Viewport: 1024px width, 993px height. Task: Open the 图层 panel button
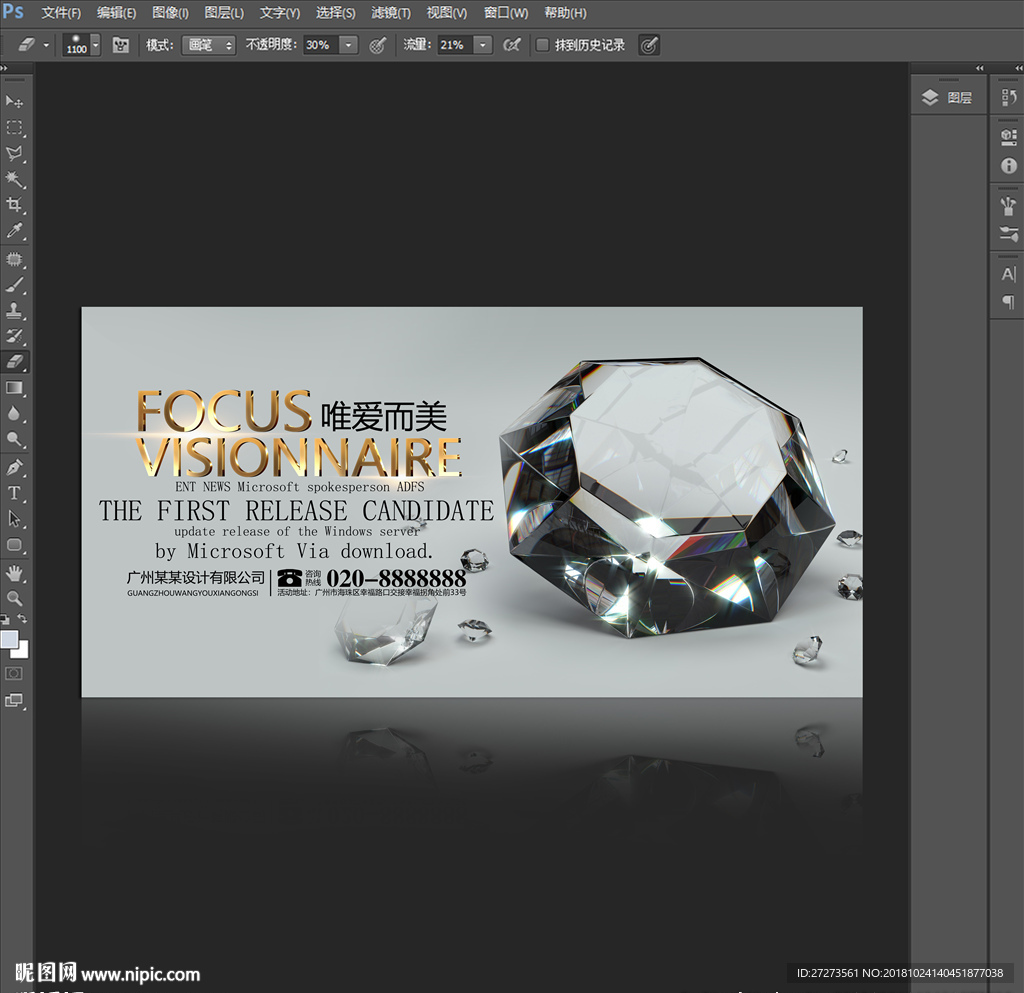click(x=947, y=97)
